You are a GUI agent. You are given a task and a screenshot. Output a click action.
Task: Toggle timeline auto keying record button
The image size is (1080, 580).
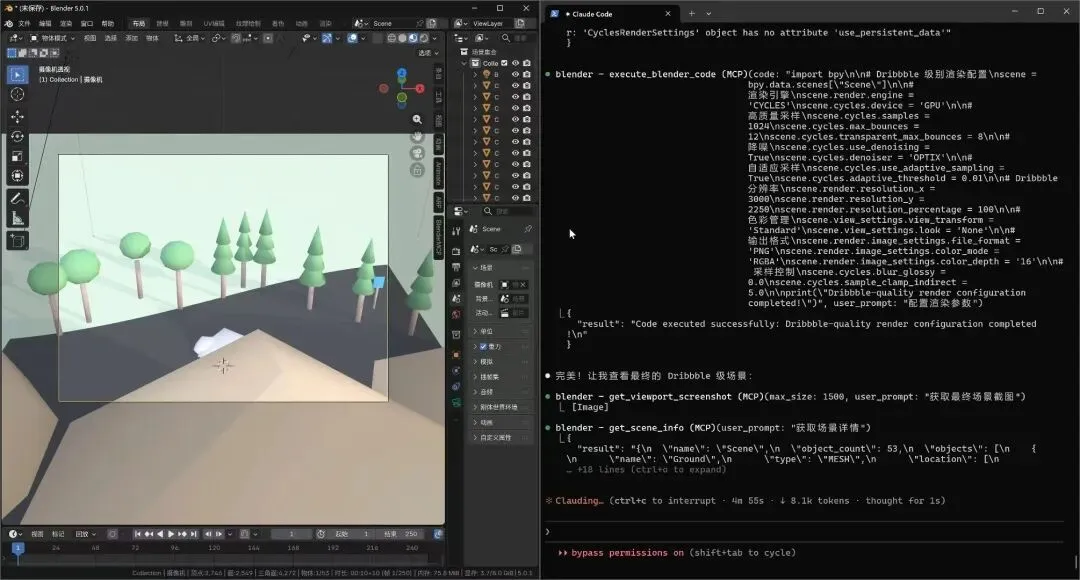pyautogui.click(x=113, y=534)
